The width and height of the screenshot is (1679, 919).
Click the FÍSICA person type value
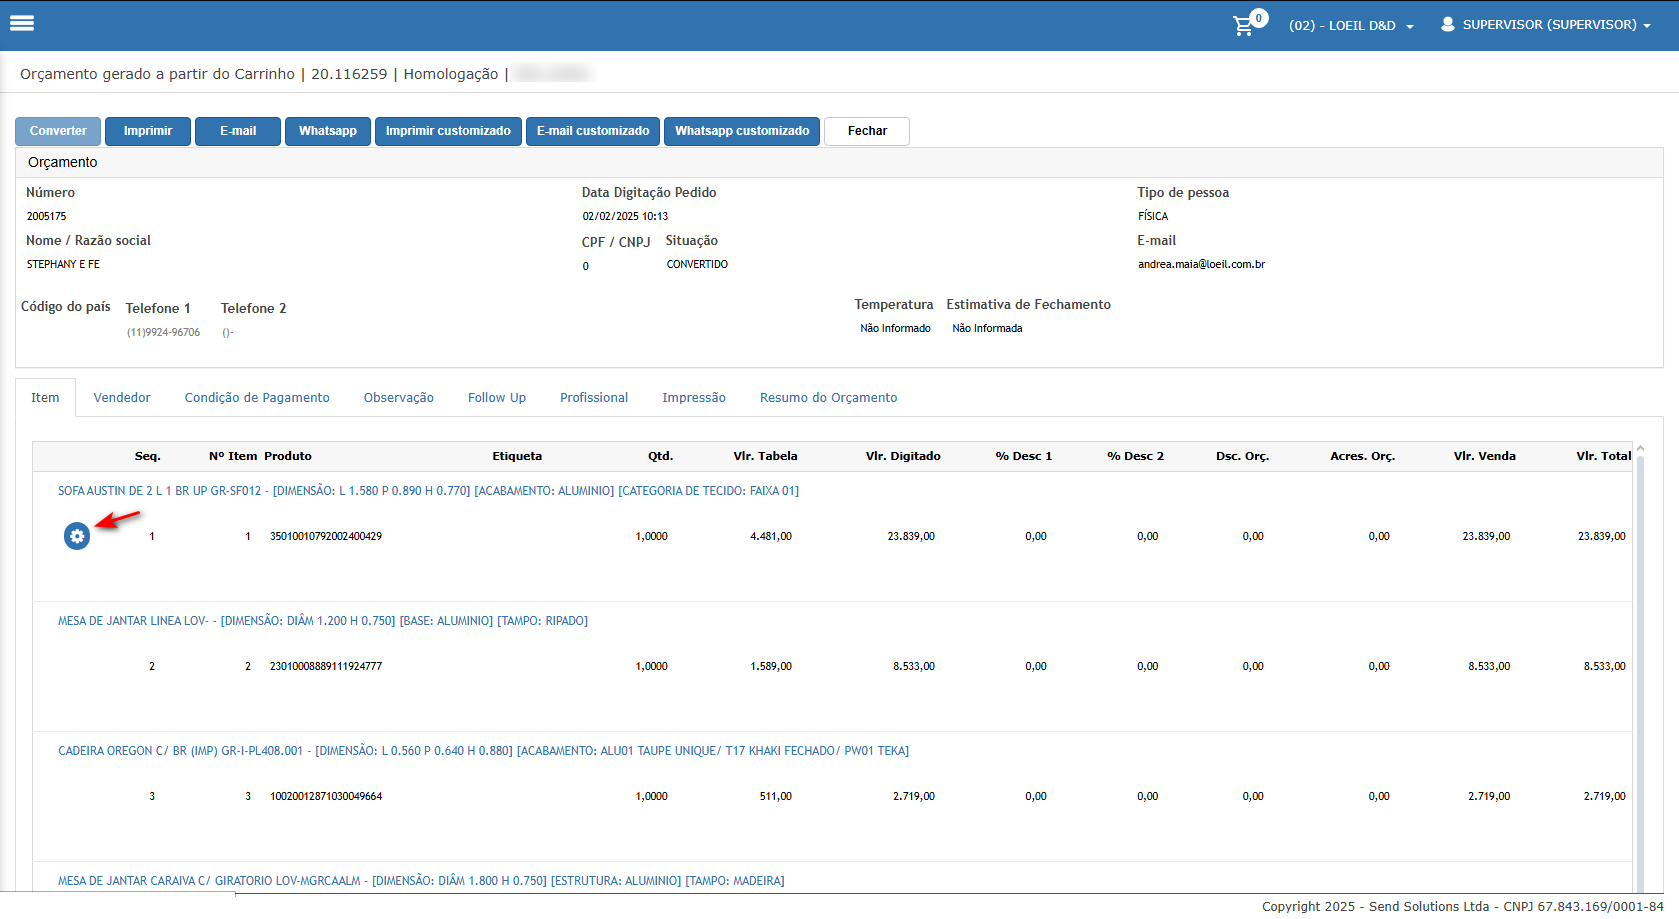point(1153,217)
